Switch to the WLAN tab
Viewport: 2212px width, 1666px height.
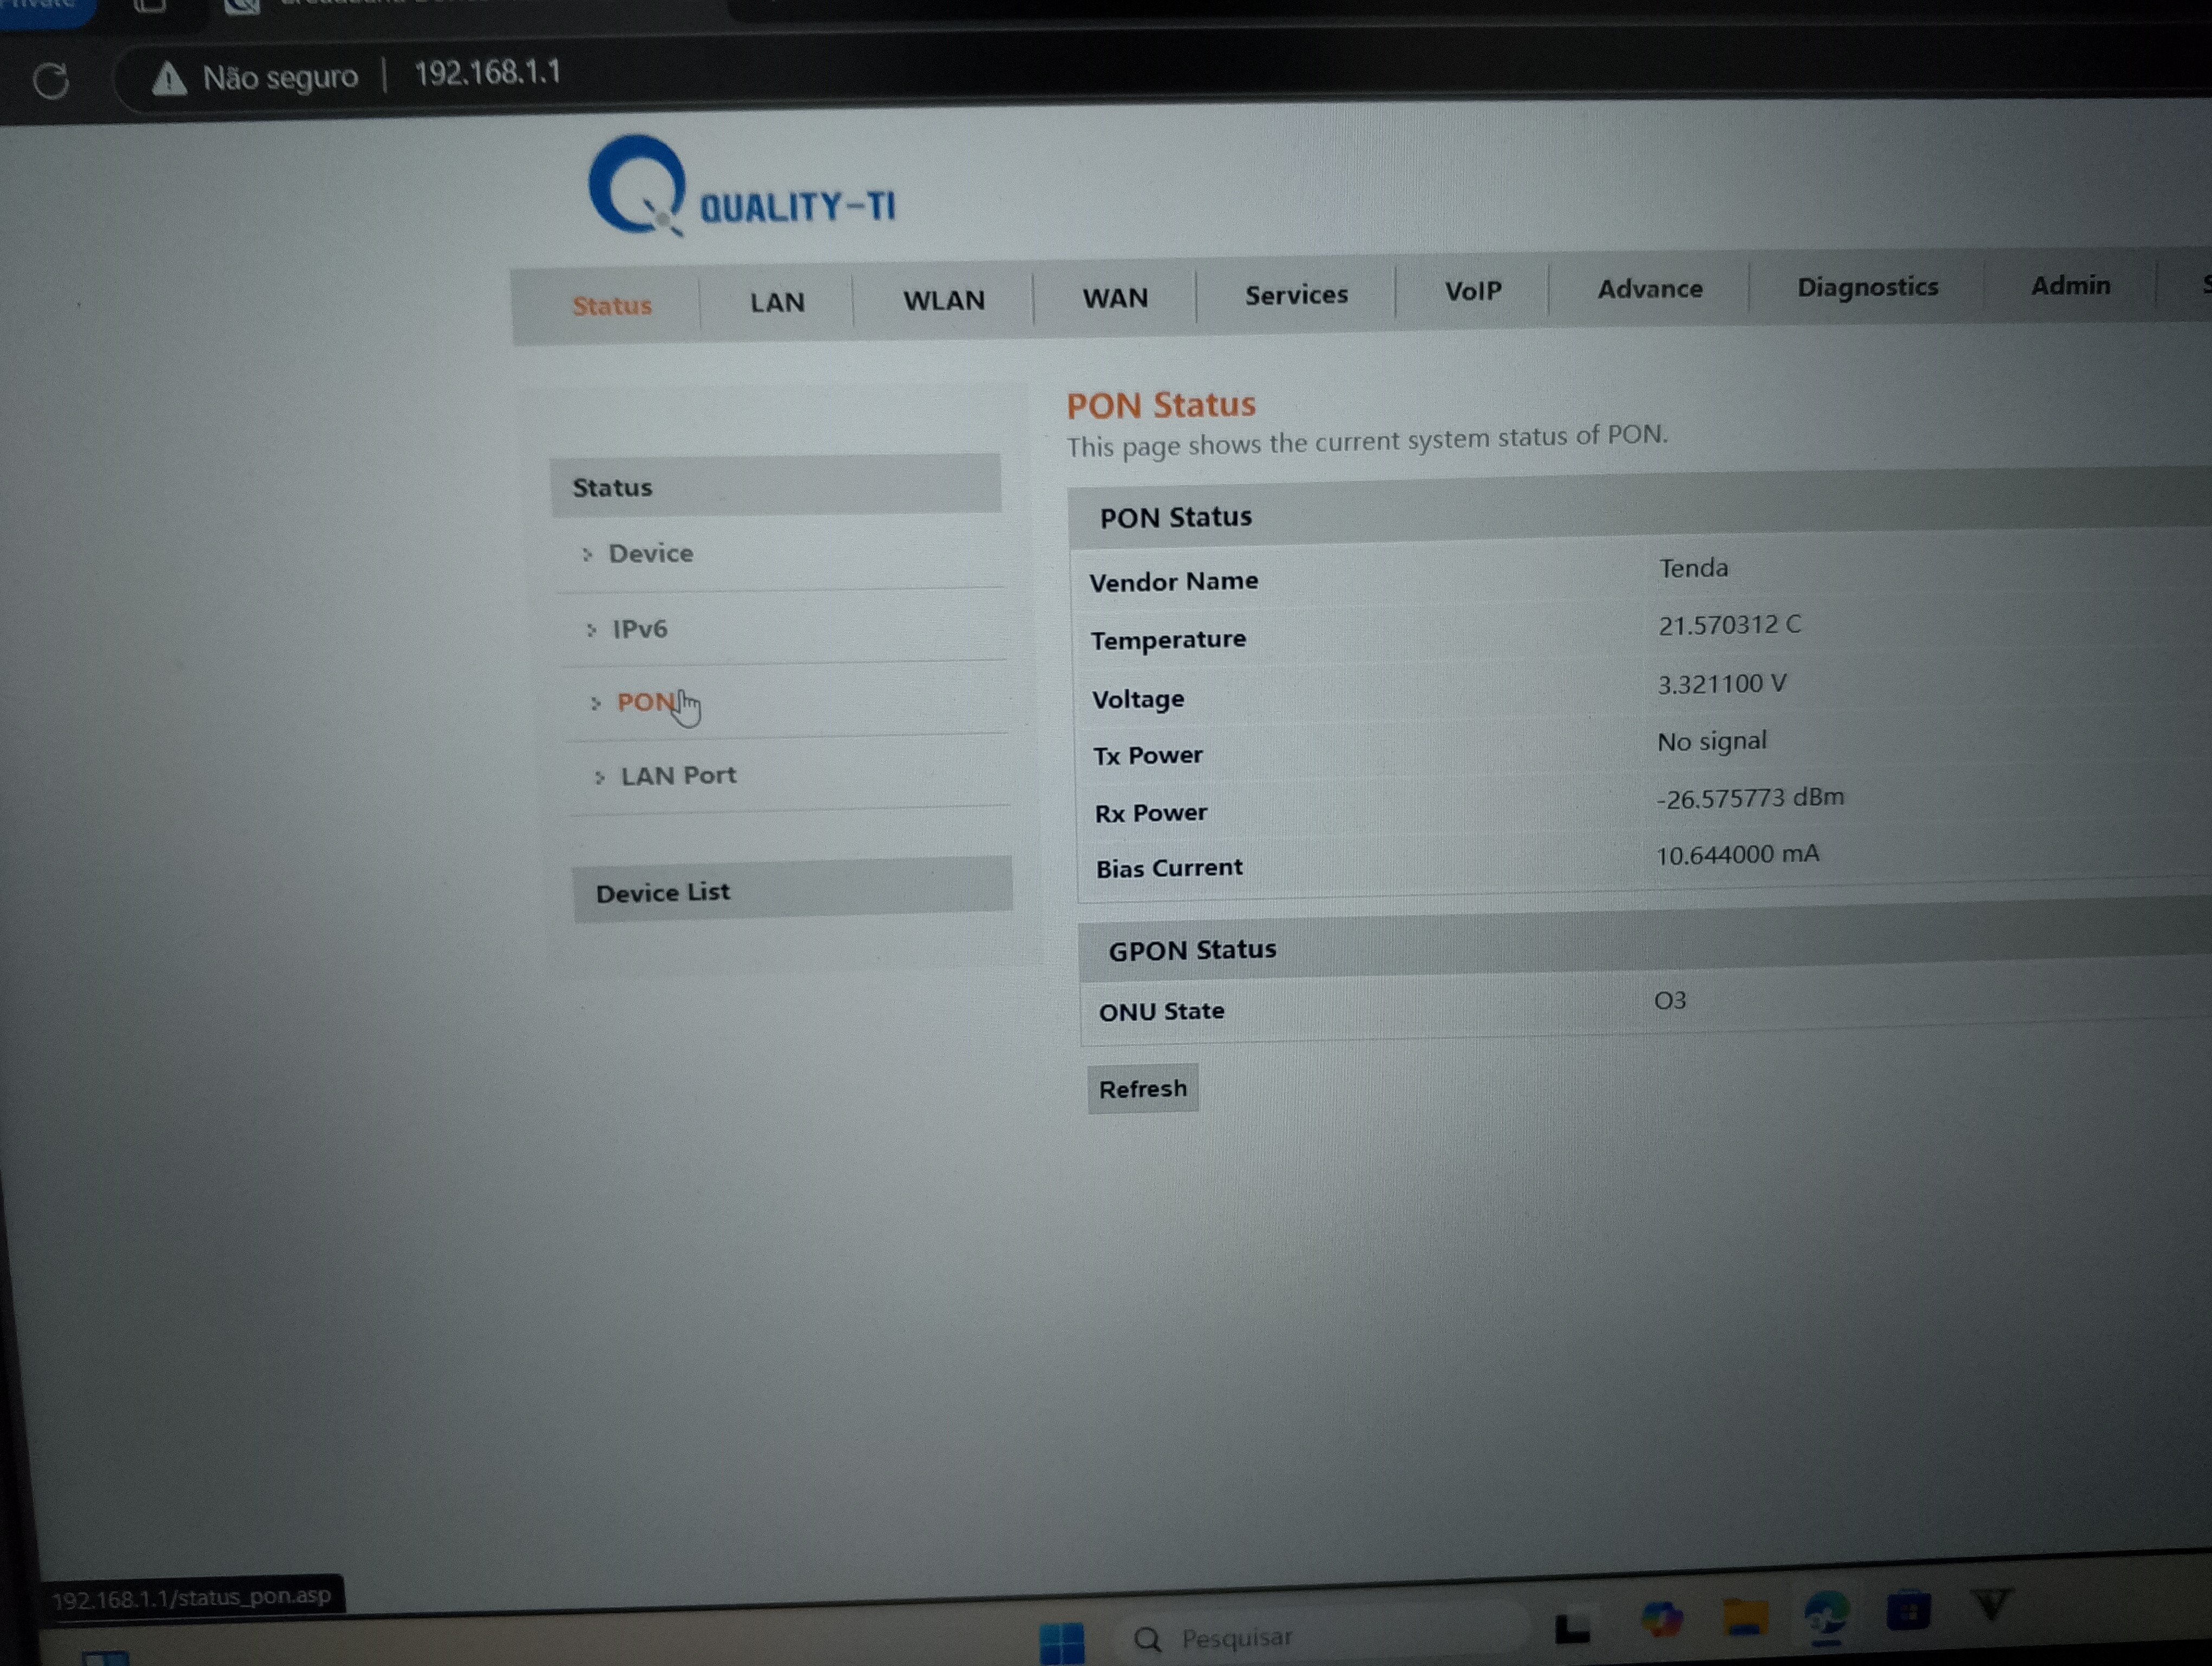click(943, 300)
